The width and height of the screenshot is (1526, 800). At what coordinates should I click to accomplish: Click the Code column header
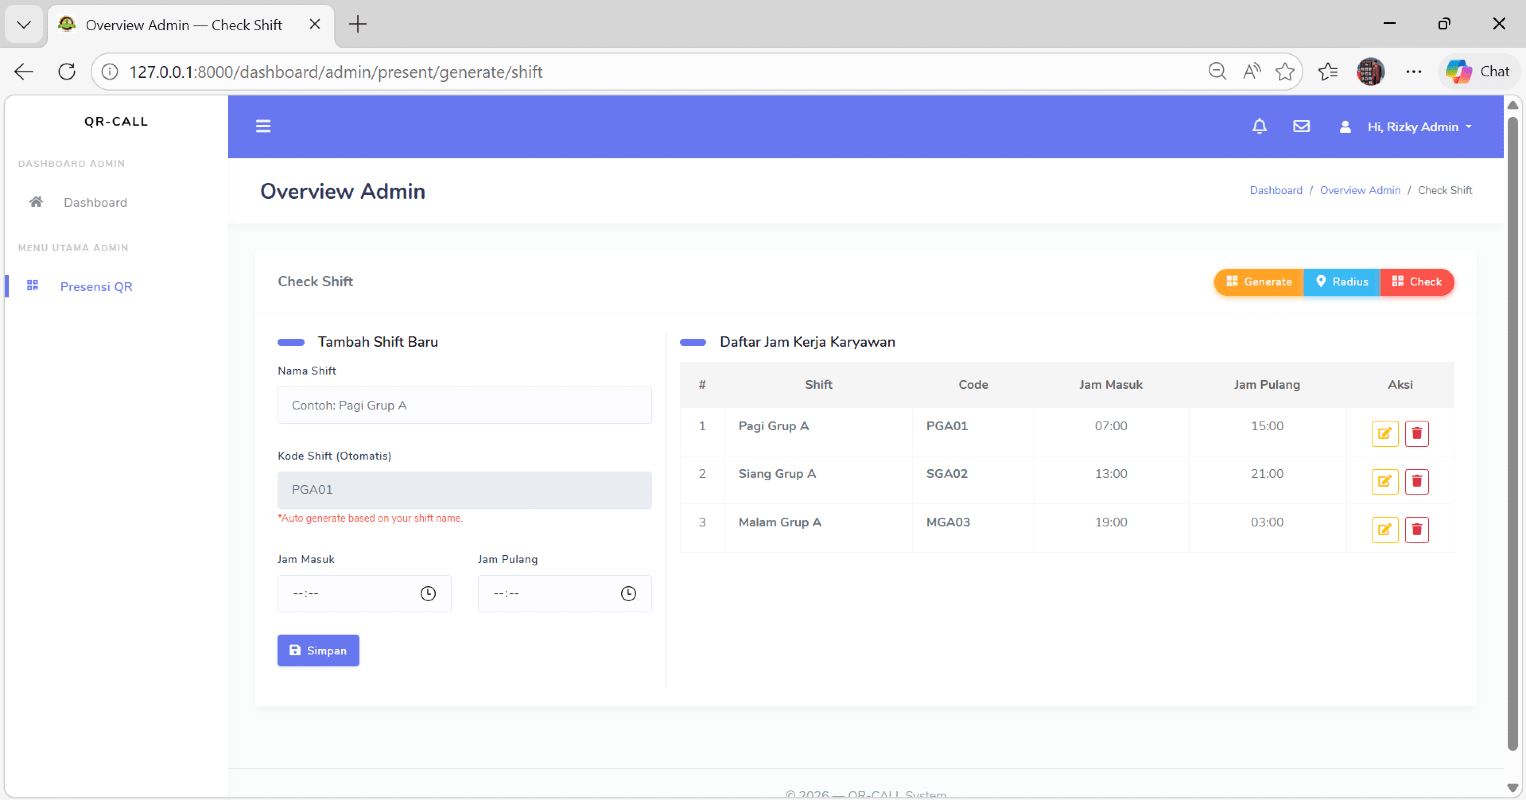(973, 385)
